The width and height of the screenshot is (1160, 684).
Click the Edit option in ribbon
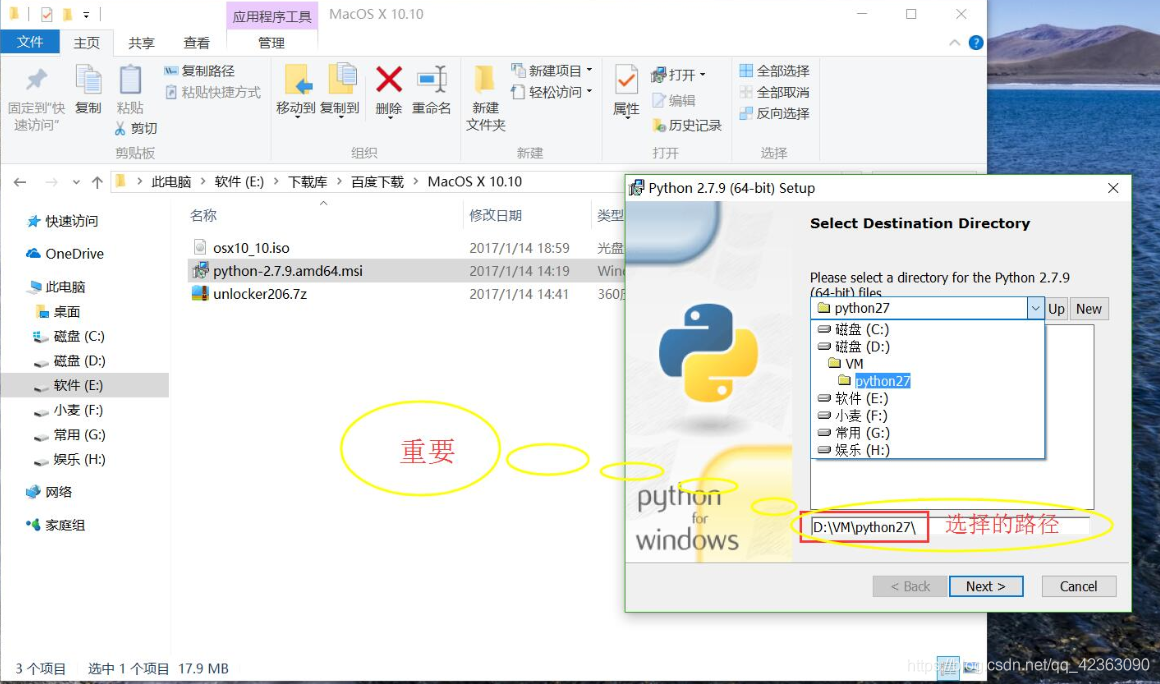pos(673,101)
